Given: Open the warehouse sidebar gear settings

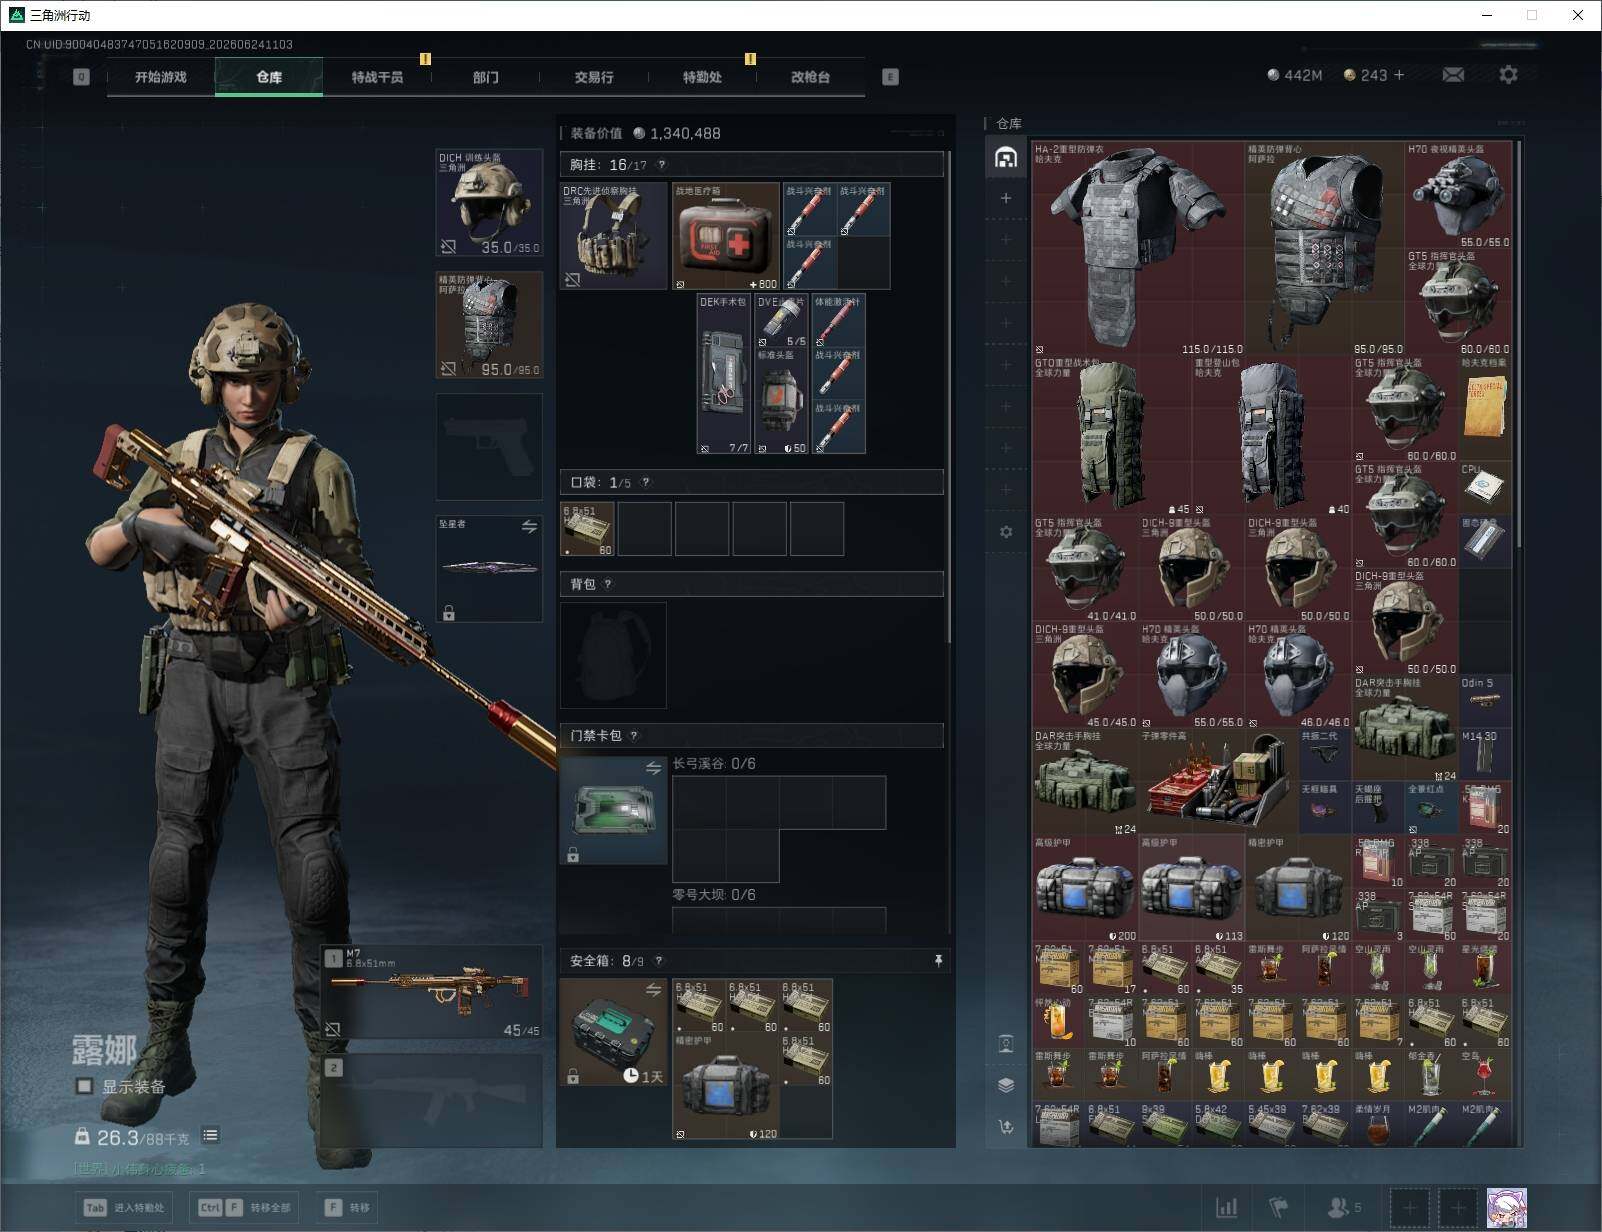Looking at the screenshot, I should [x=1006, y=532].
